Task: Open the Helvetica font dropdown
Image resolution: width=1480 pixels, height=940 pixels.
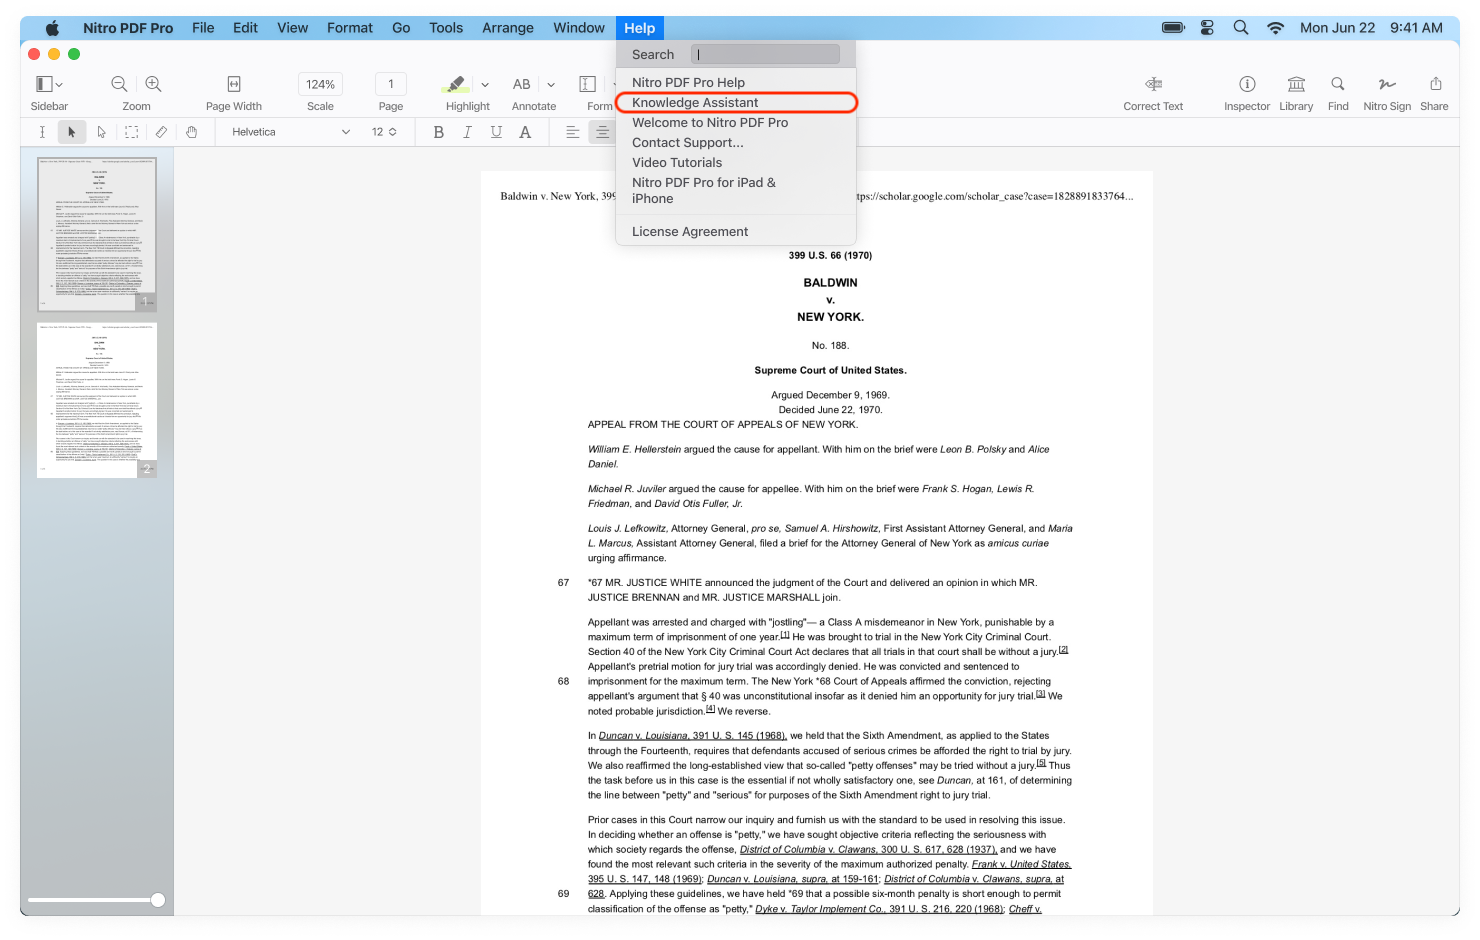Action: click(290, 132)
